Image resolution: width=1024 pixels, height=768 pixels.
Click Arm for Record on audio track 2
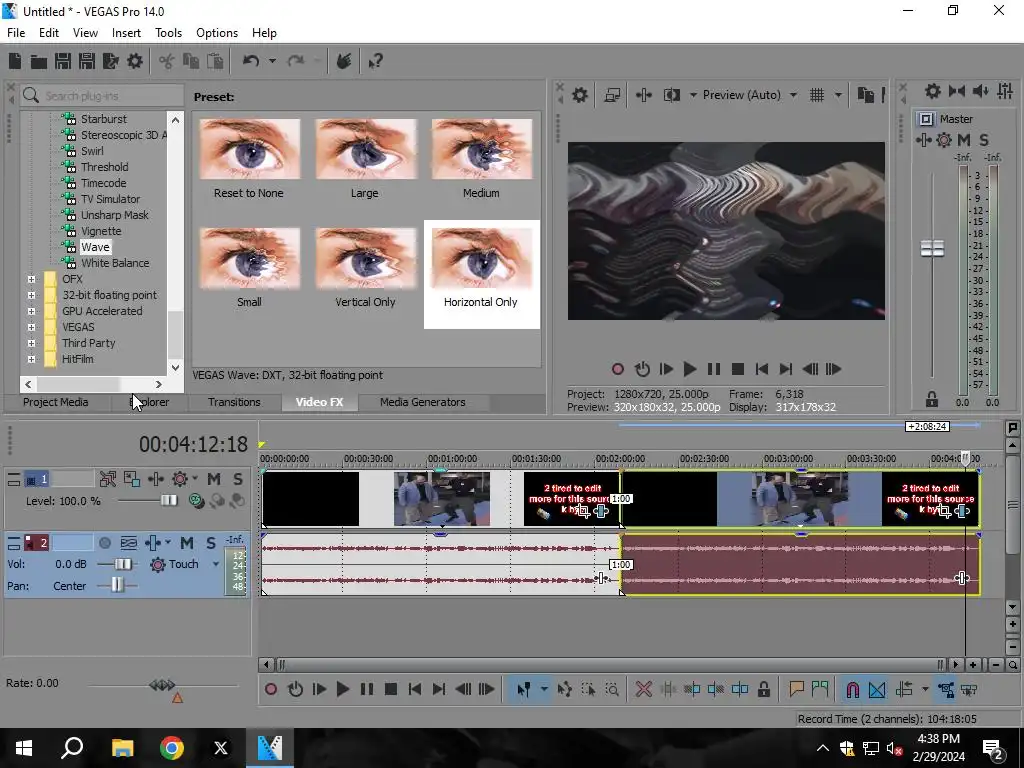tap(104, 543)
